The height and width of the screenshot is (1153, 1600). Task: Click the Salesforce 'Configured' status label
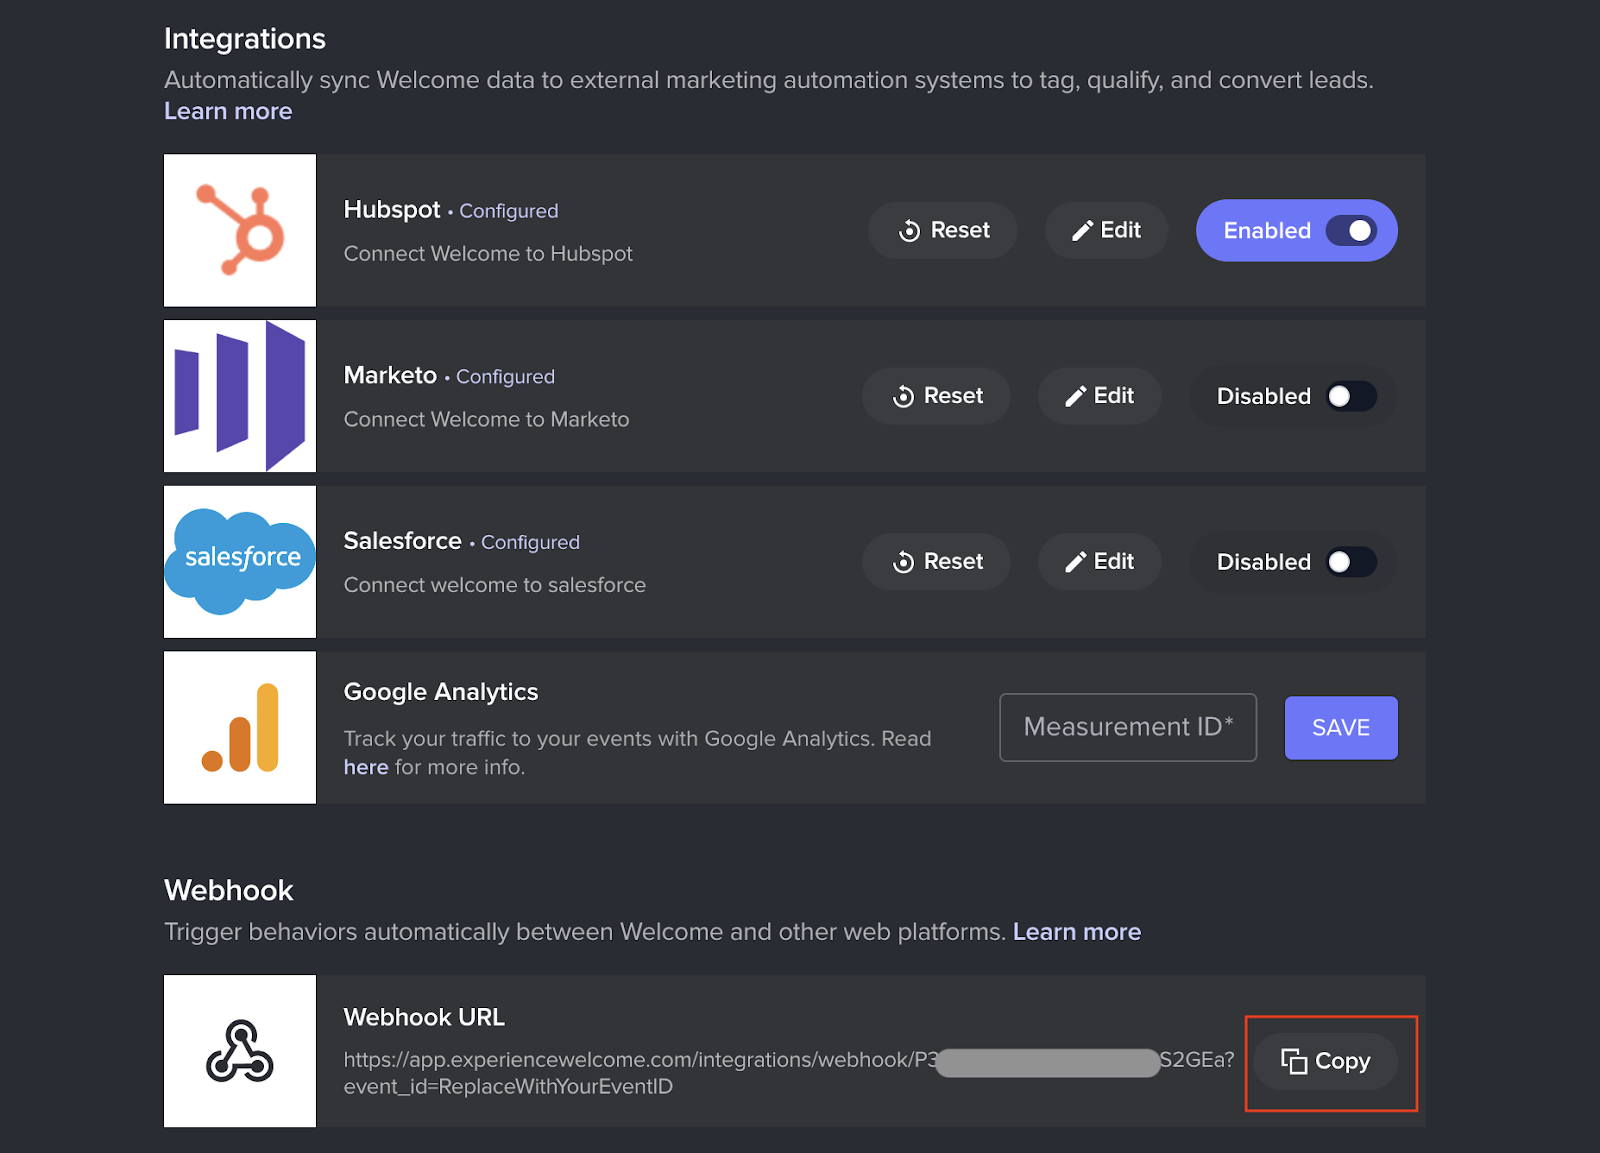coord(530,542)
